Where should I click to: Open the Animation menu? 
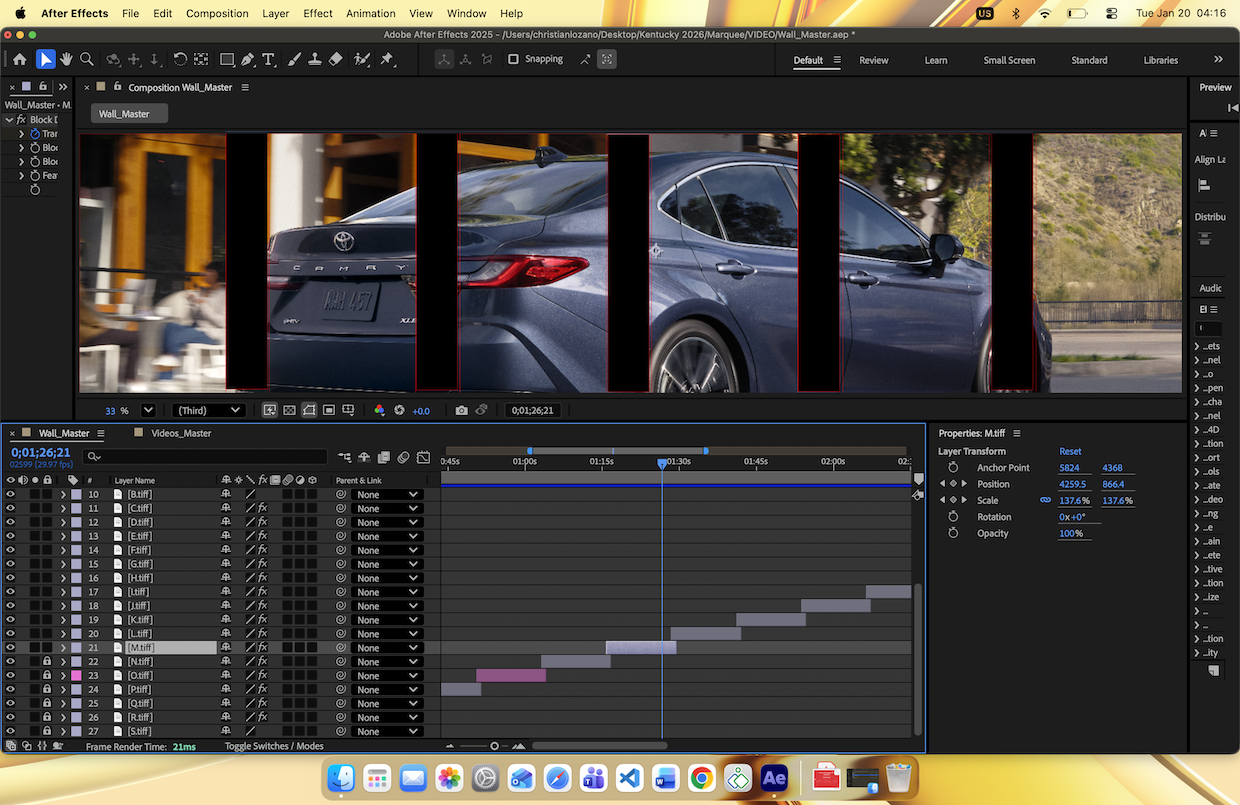click(370, 14)
